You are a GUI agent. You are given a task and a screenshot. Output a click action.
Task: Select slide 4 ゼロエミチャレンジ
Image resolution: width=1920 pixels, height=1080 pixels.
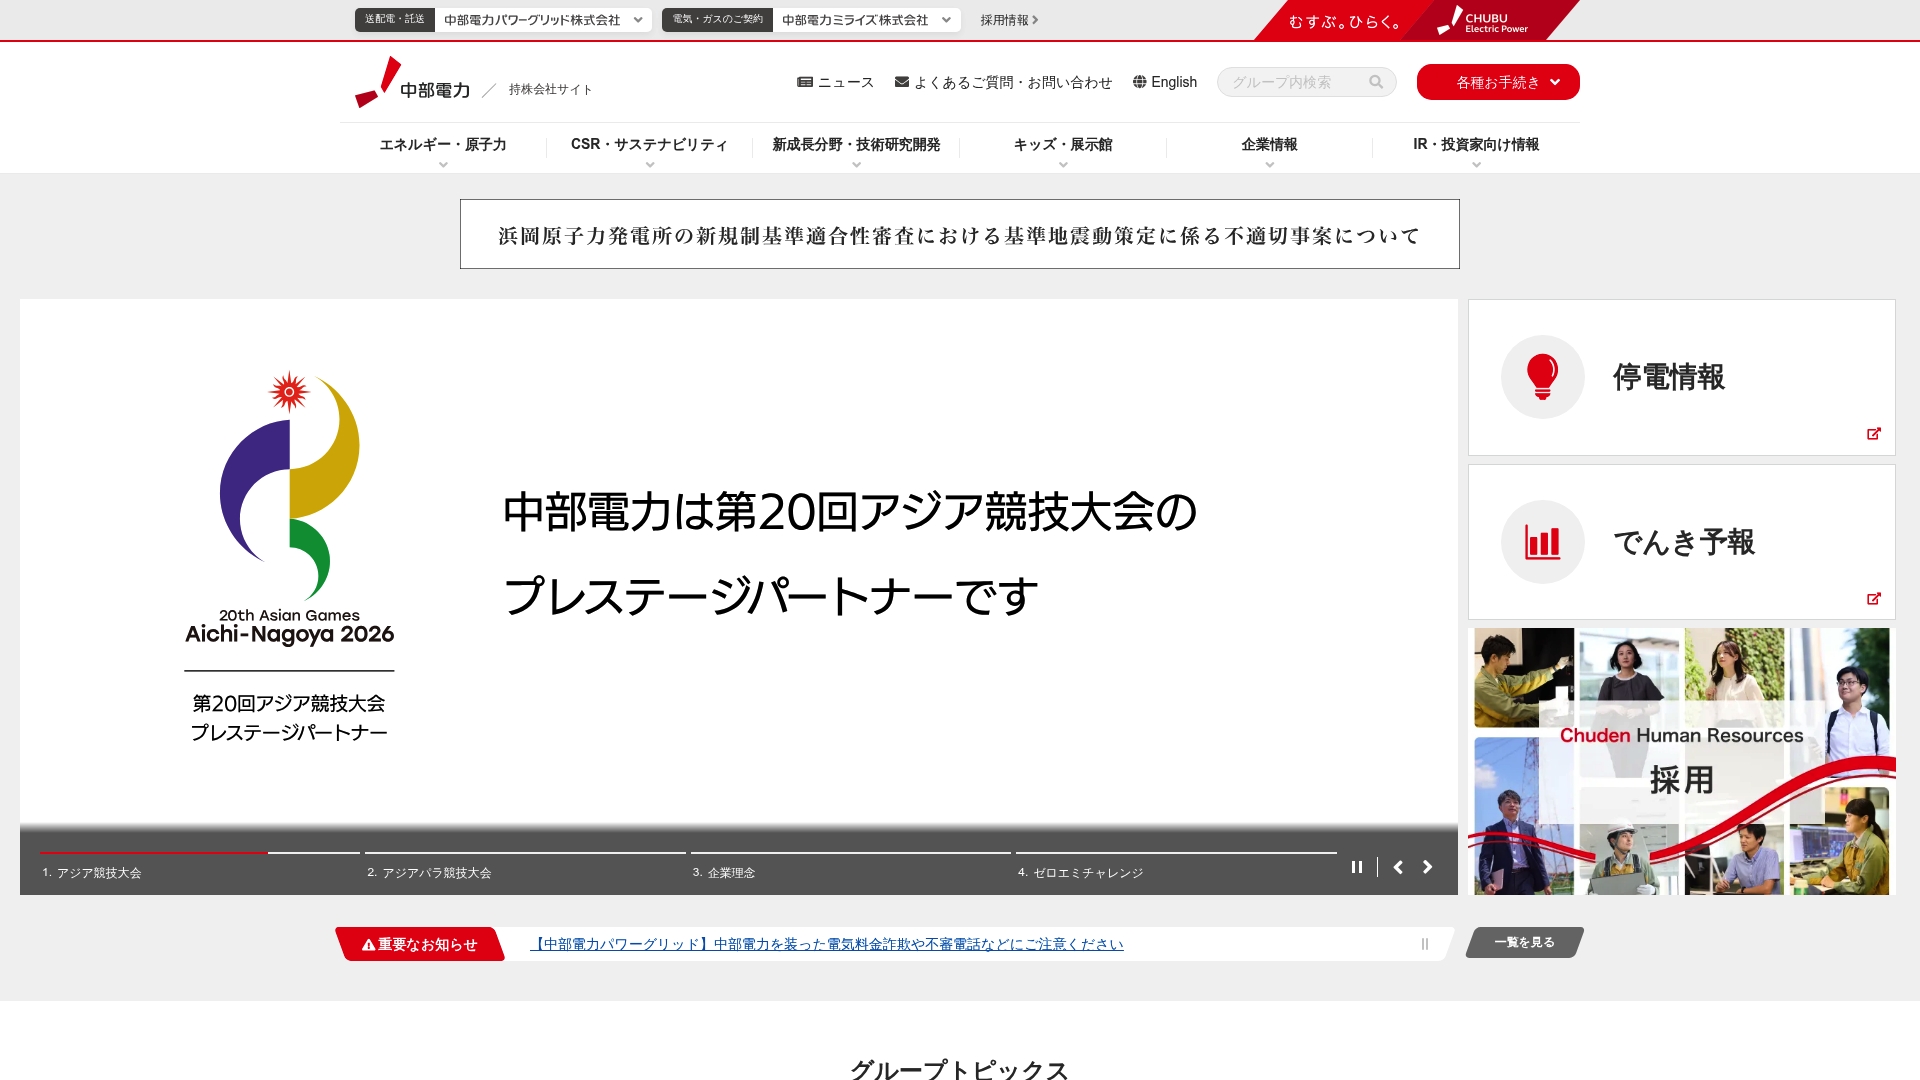(1176, 866)
